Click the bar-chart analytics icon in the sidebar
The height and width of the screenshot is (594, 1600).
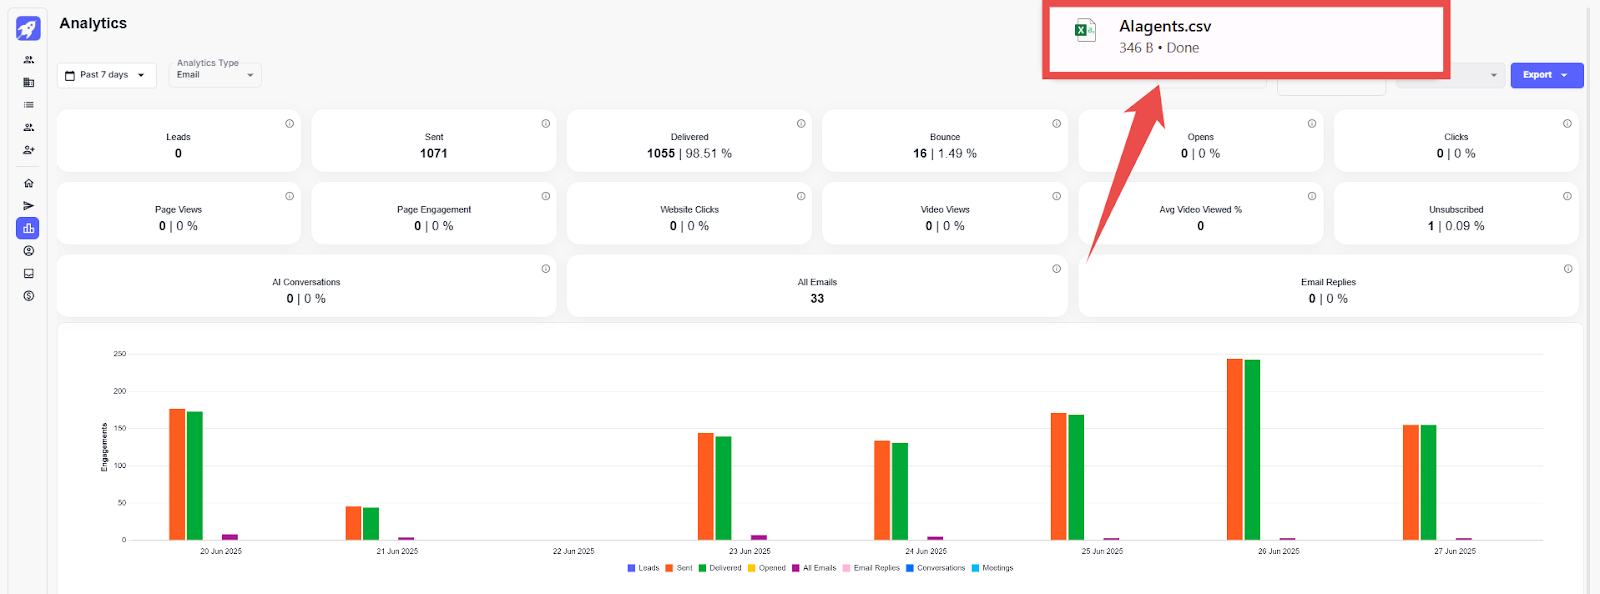(28, 228)
